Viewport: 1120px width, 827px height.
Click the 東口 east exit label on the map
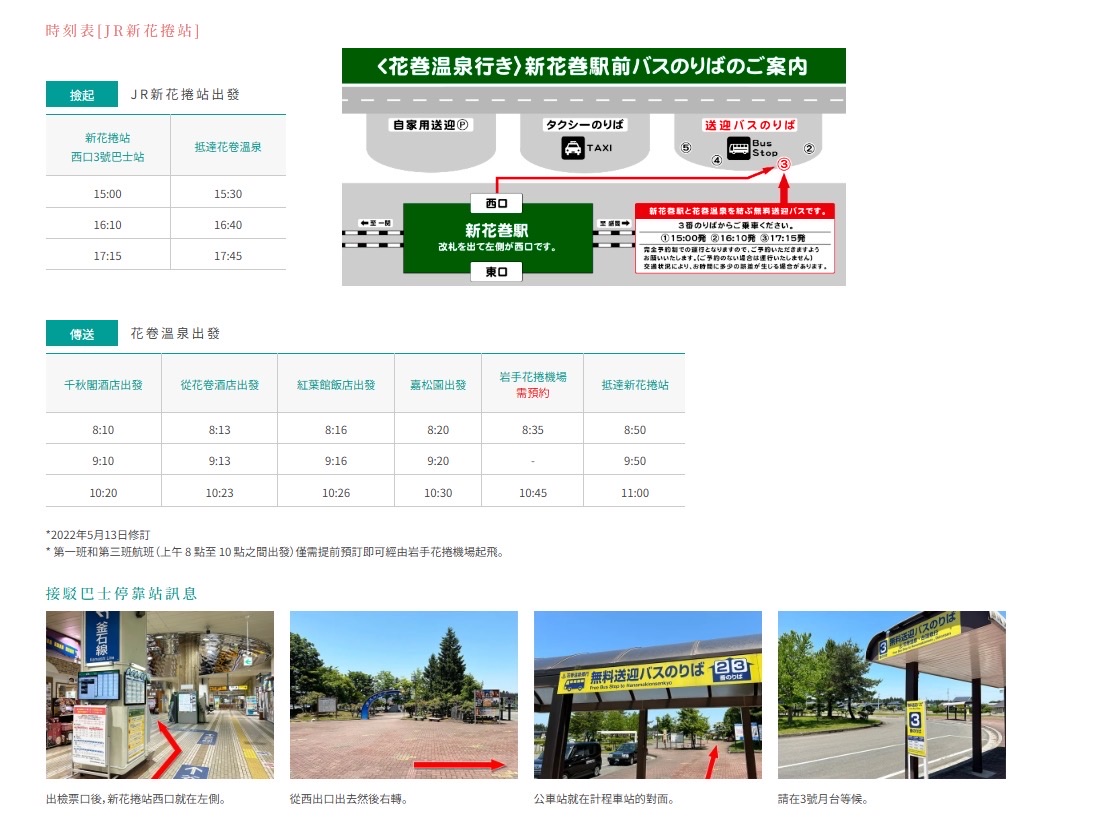click(x=496, y=272)
